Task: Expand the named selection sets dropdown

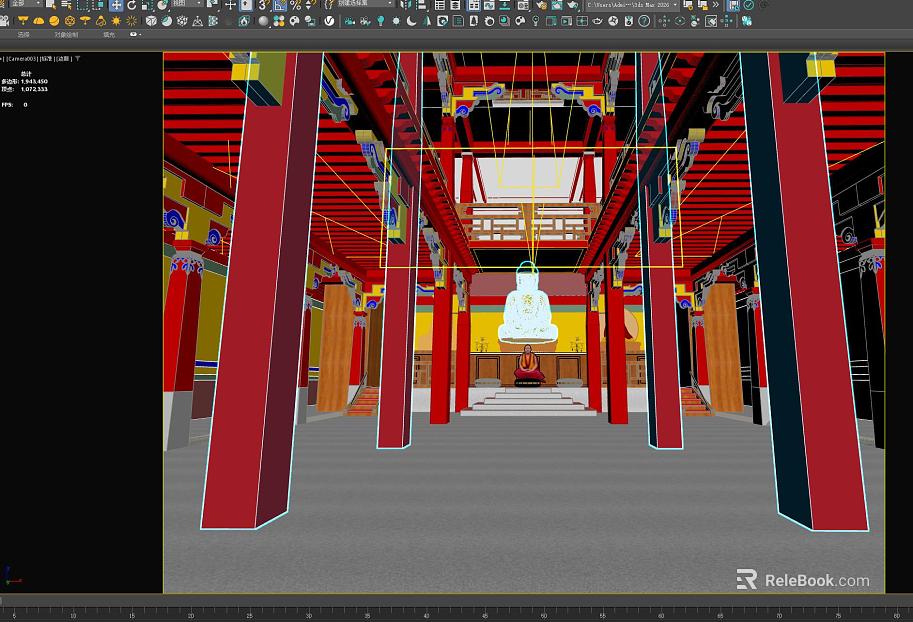Action: (366, 3)
